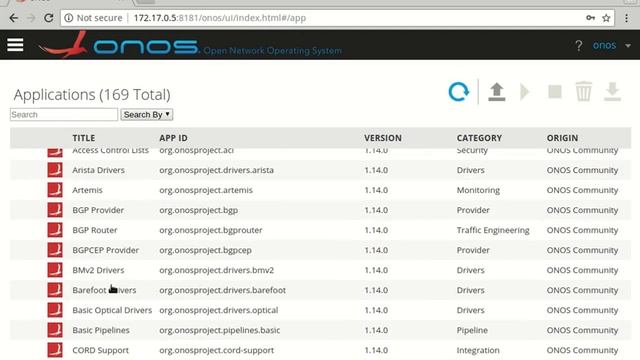Click app ID org.onosproject.bgpcep

click(x=205, y=250)
